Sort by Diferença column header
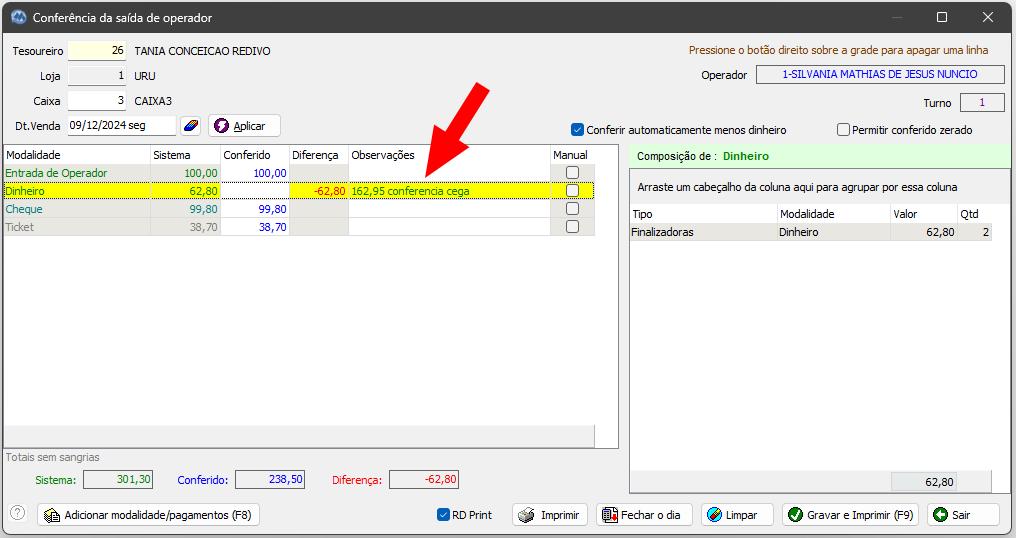The height and width of the screenshot is (538, 1016). (319, 155)
